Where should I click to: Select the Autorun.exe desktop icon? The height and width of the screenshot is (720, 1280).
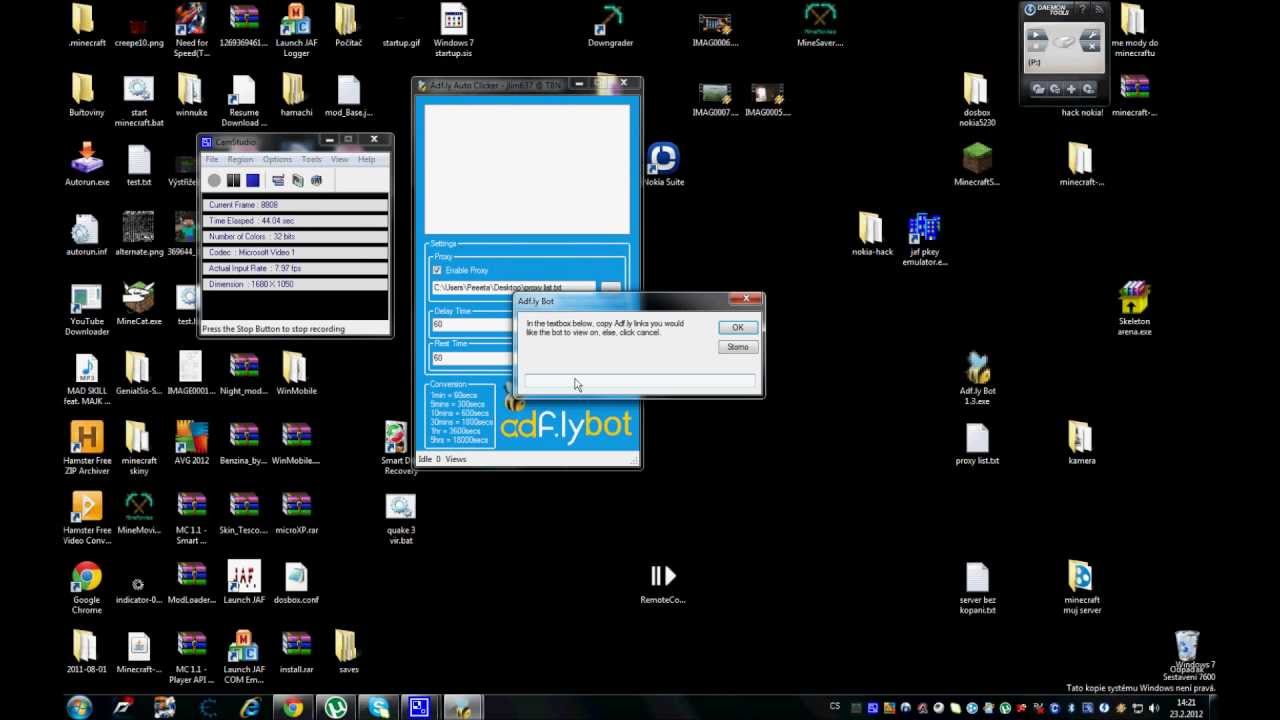[x=87, y=165]
